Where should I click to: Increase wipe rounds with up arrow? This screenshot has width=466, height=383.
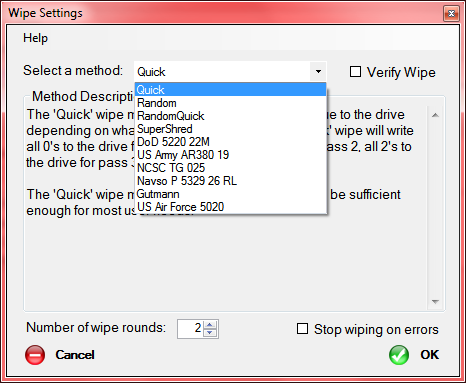point(210,324)
